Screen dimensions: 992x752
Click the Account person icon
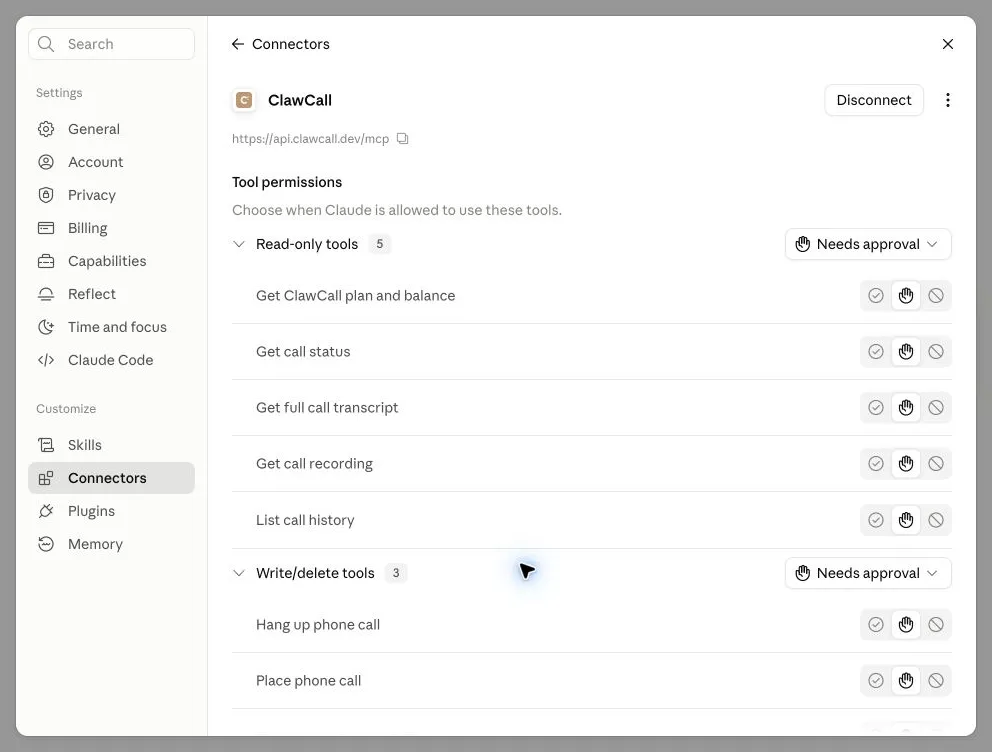pyautogui.click(x=46, y=162)
